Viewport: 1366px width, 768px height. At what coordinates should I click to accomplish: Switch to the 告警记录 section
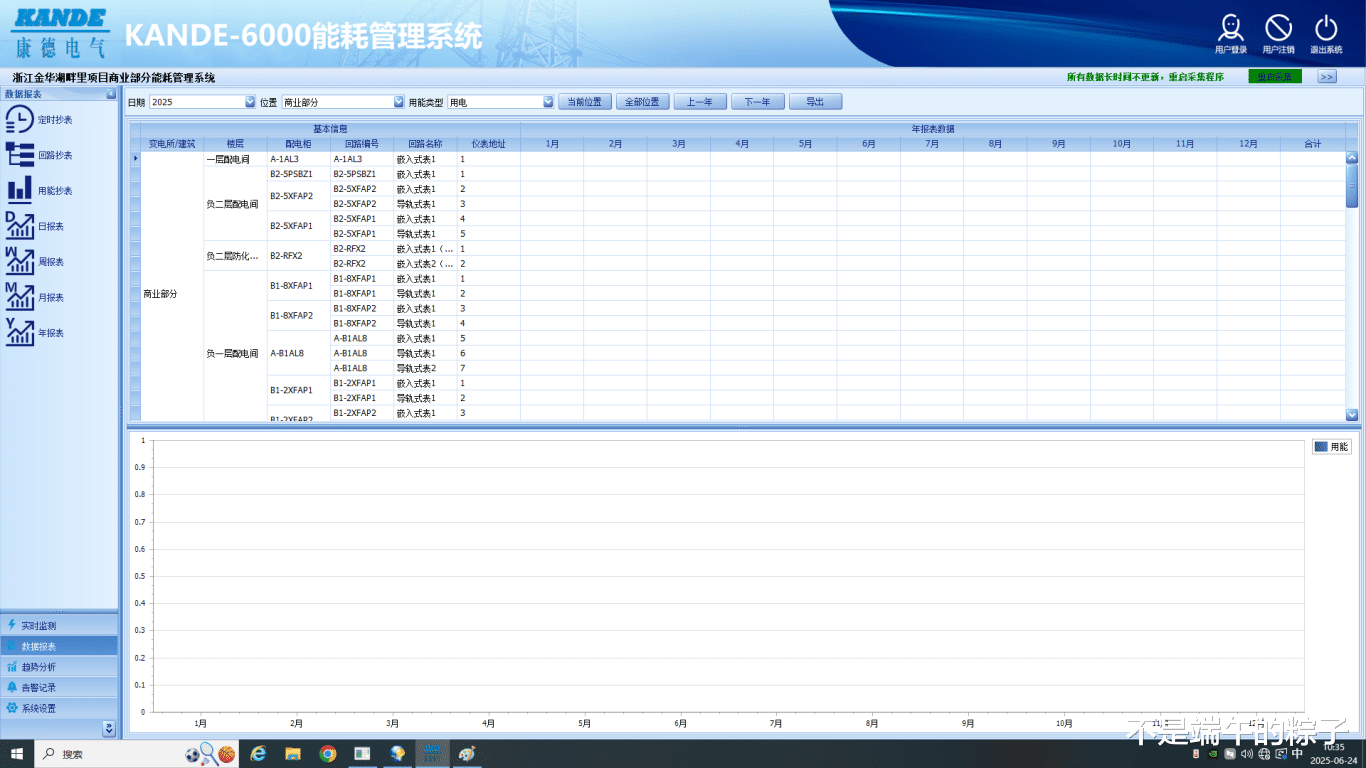59,688
